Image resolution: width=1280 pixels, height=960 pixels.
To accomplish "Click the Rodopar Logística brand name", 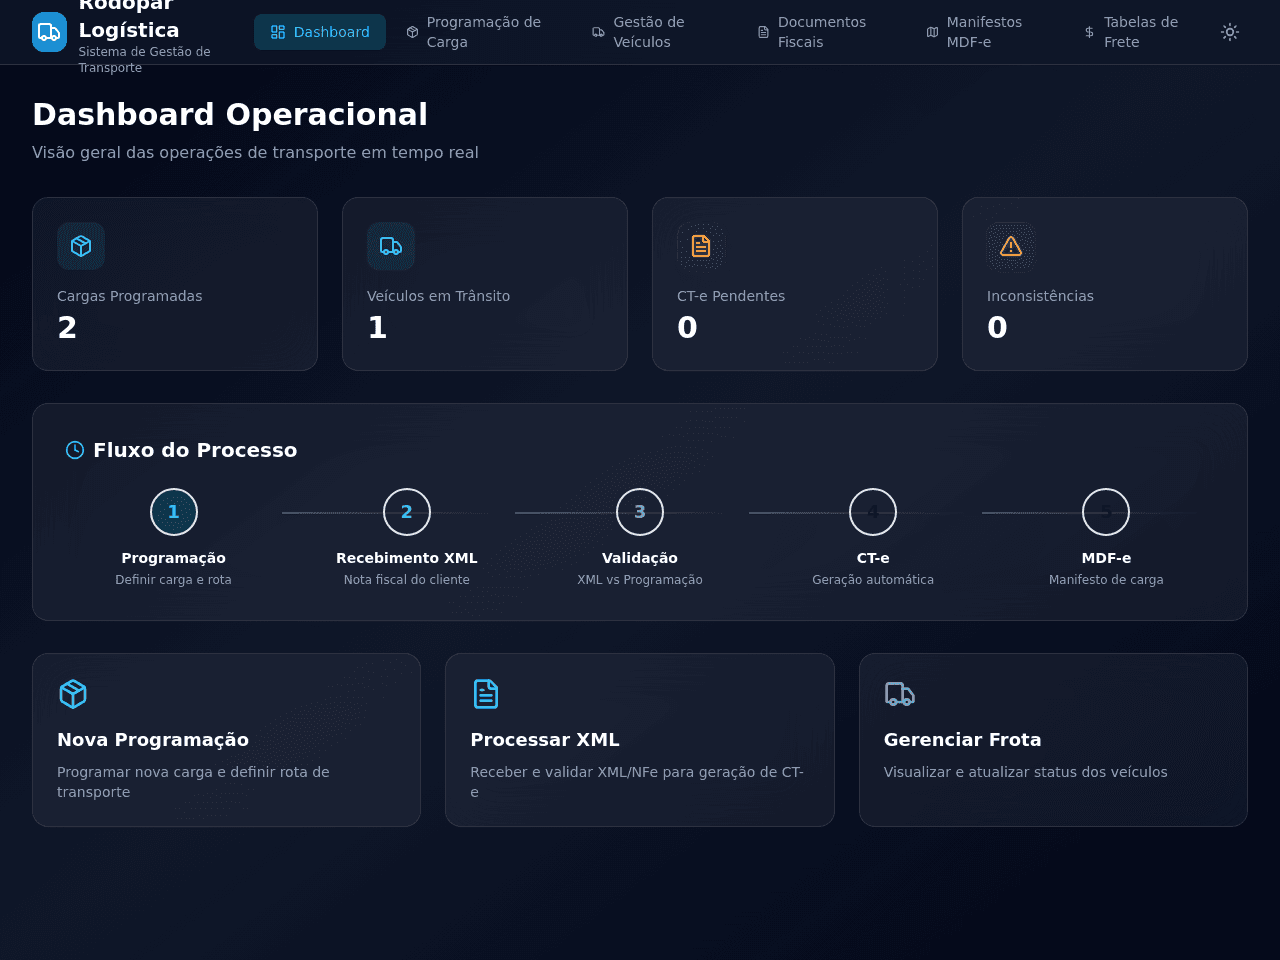I will (x=129, y=16).
